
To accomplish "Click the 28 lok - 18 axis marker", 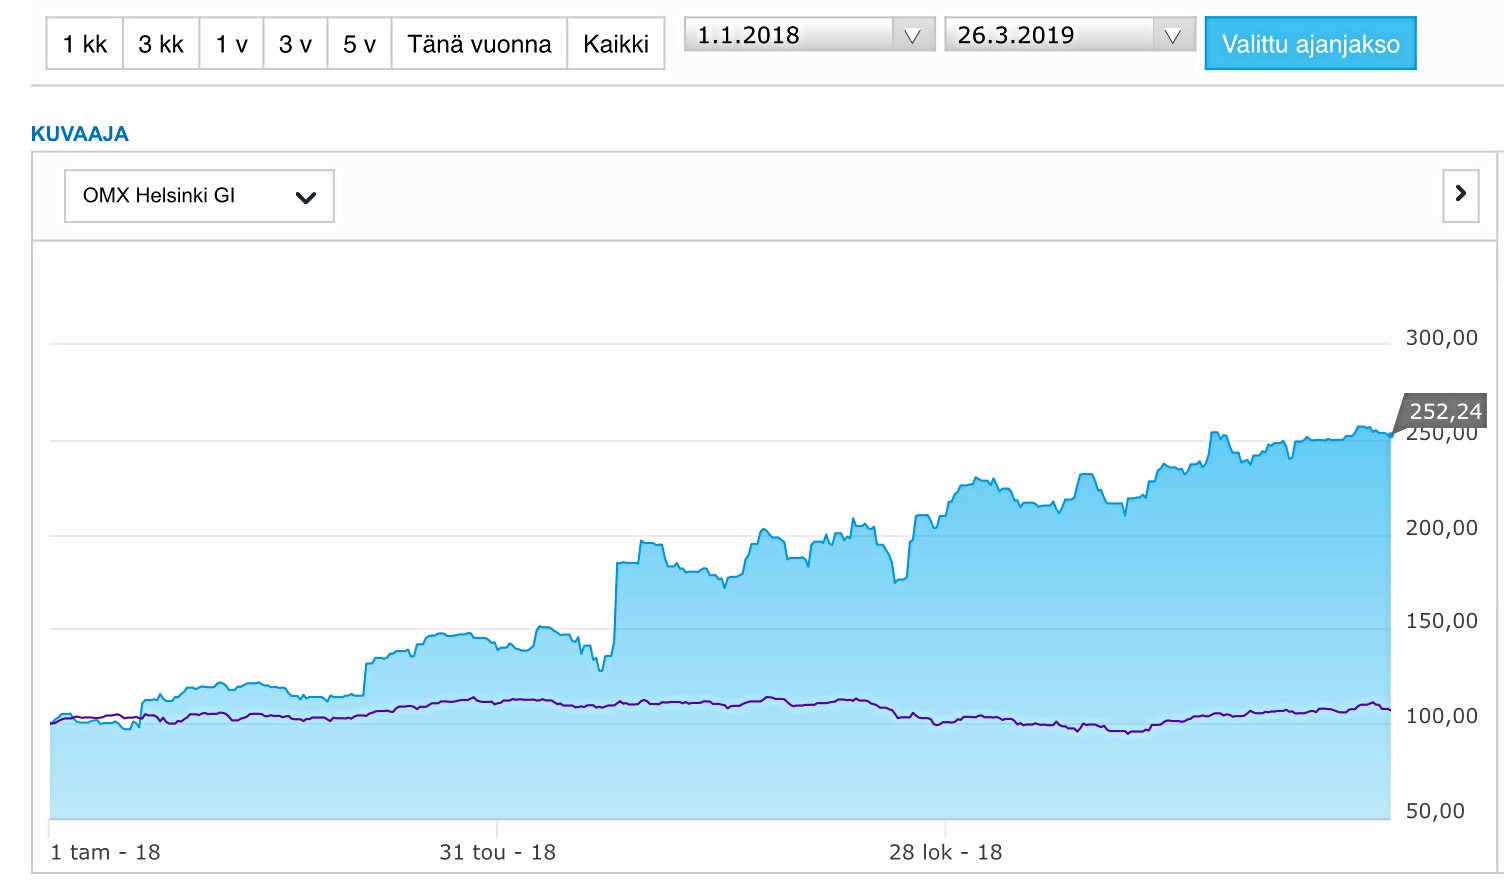I will (x=945, y=852).
